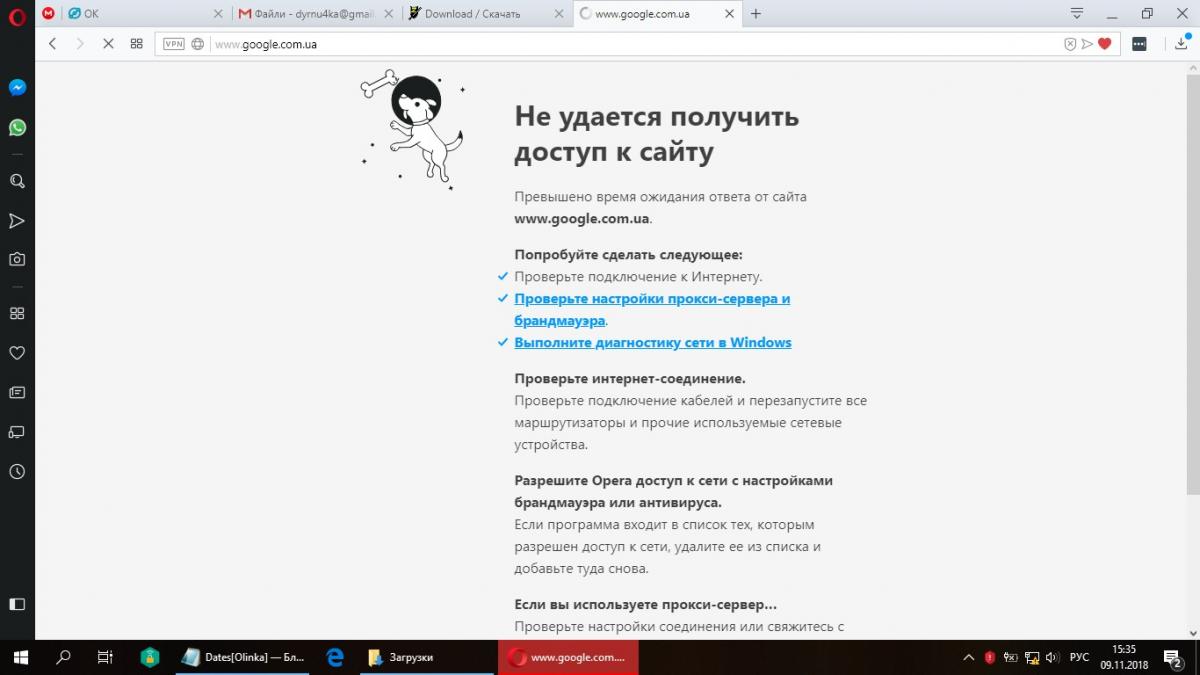Open the tab menu dropdown
The height and width of the screenshot is (675, 1200).
coord(1077,14)
